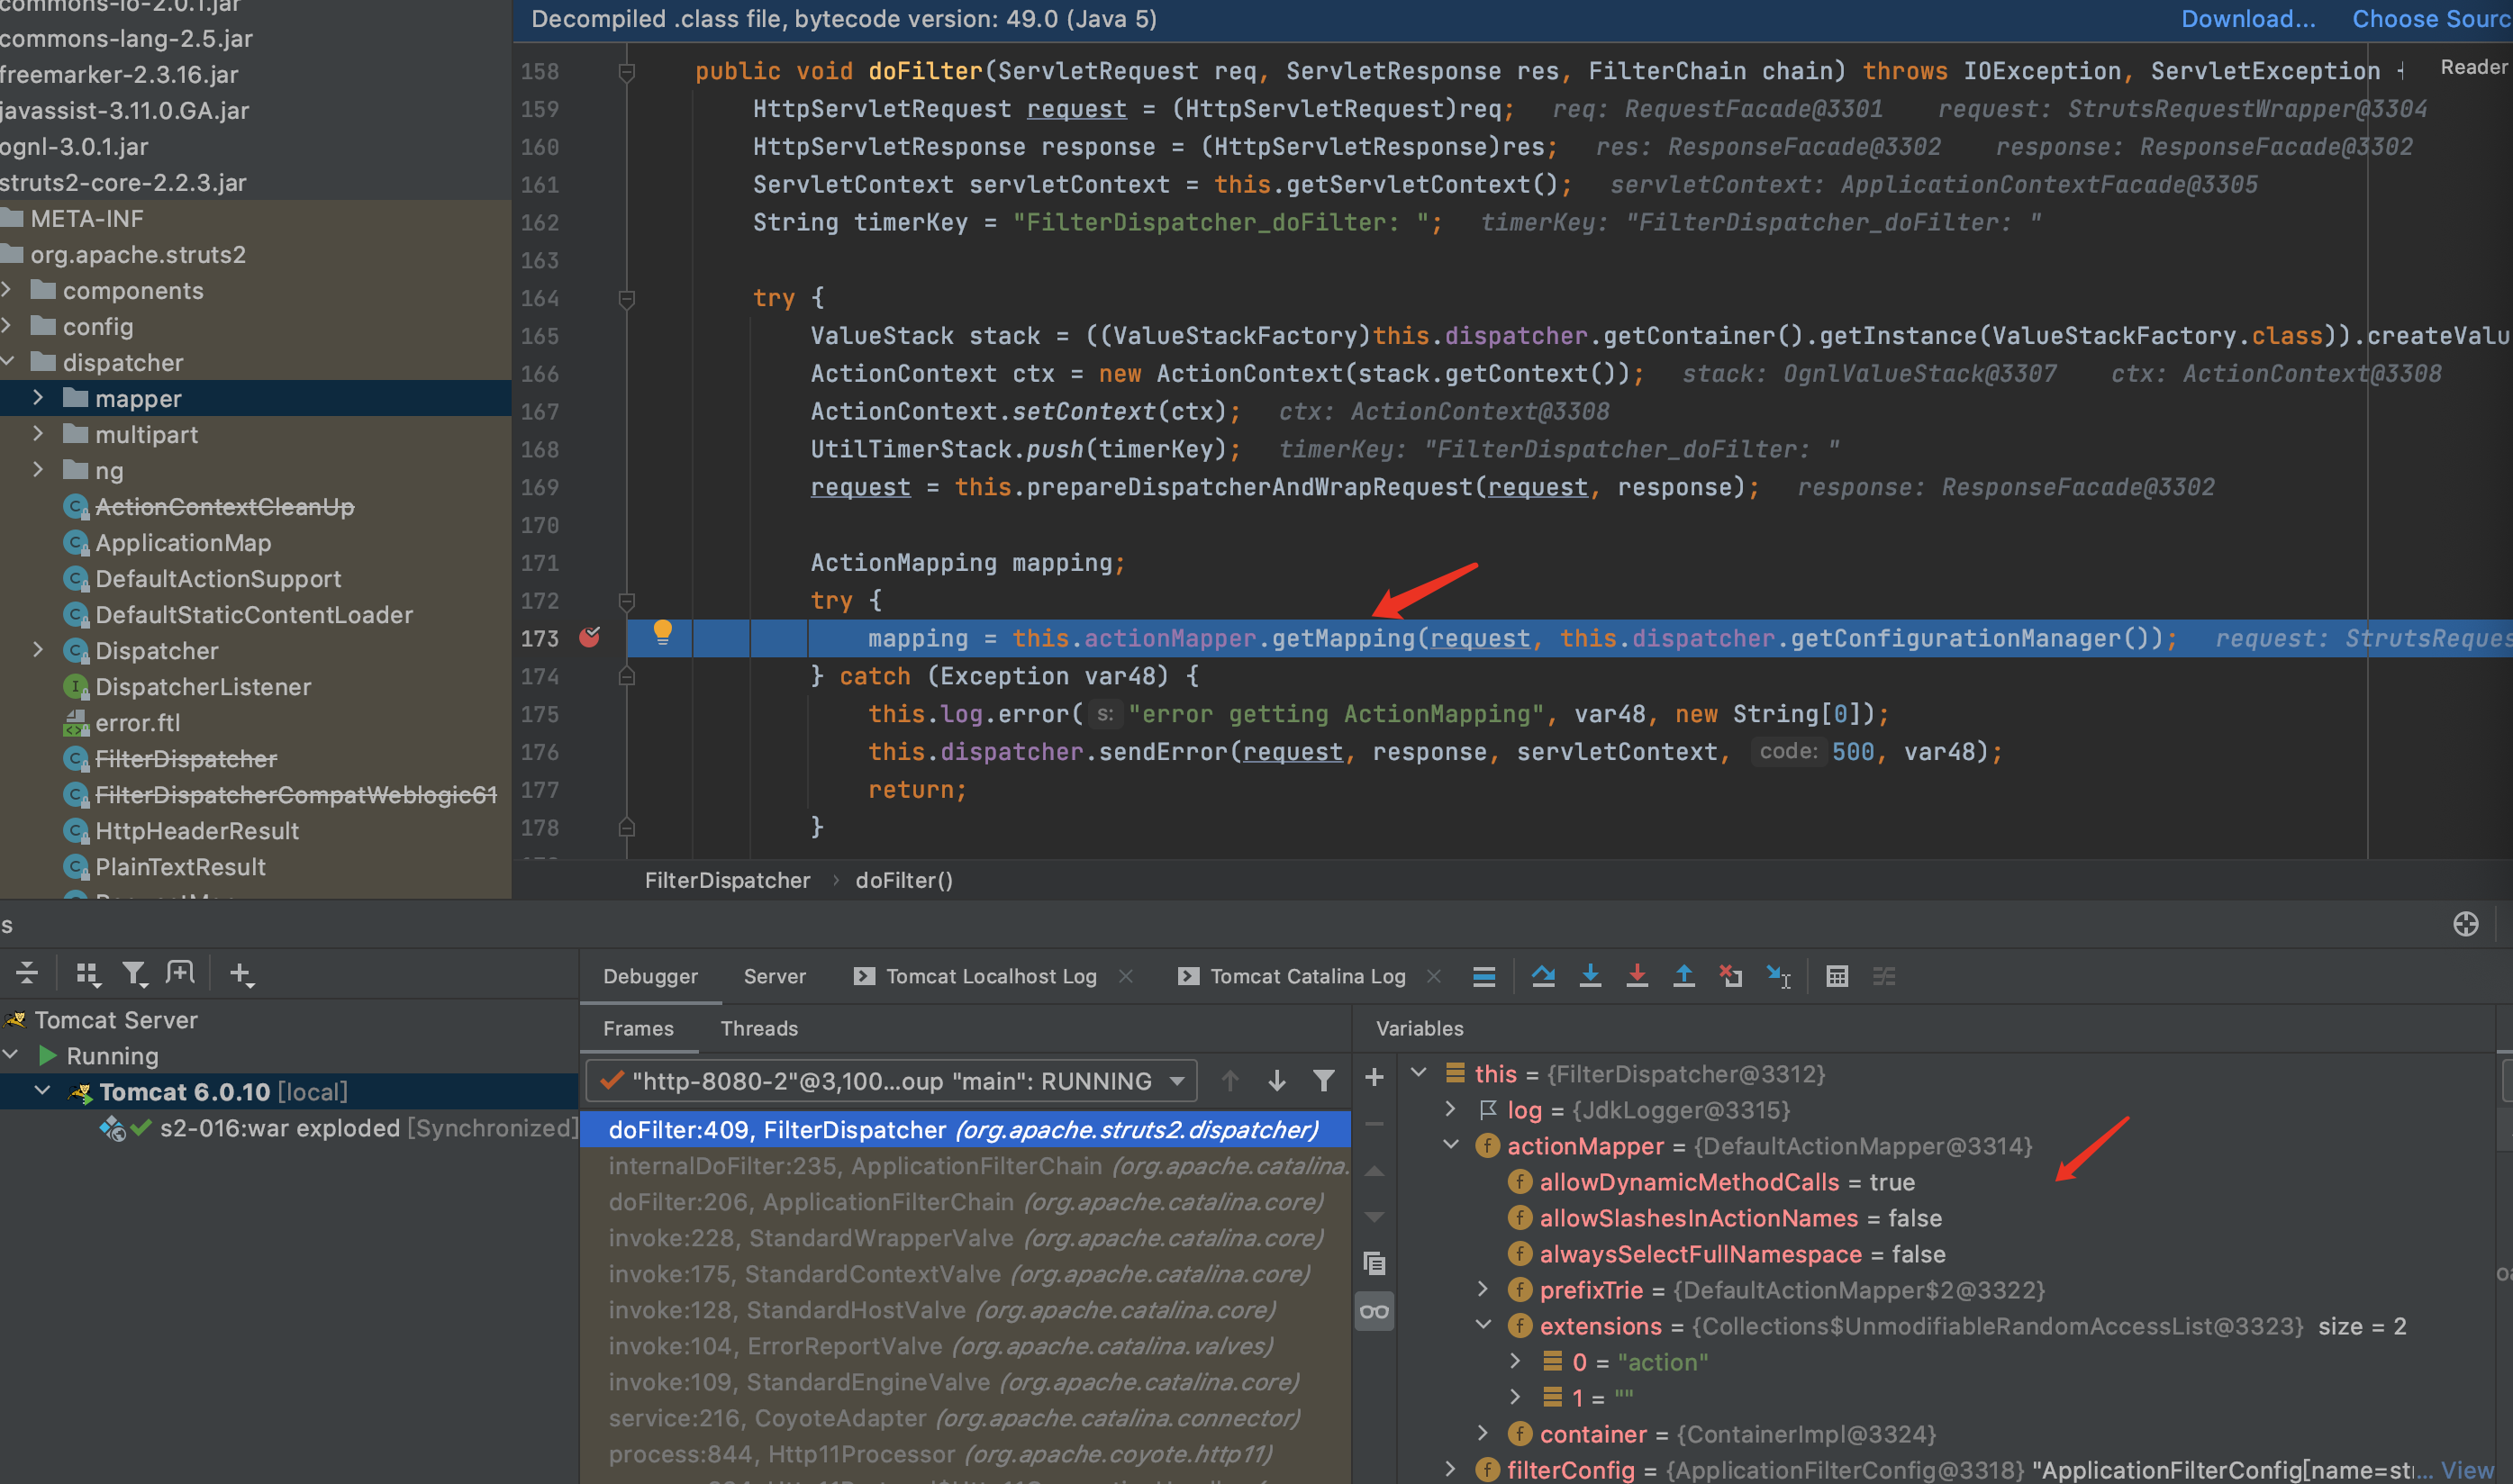This screenshot has width=2513, height=1484.
Task: Select s2-016:war exploded deployment
Action: [x=338, y=1128]
